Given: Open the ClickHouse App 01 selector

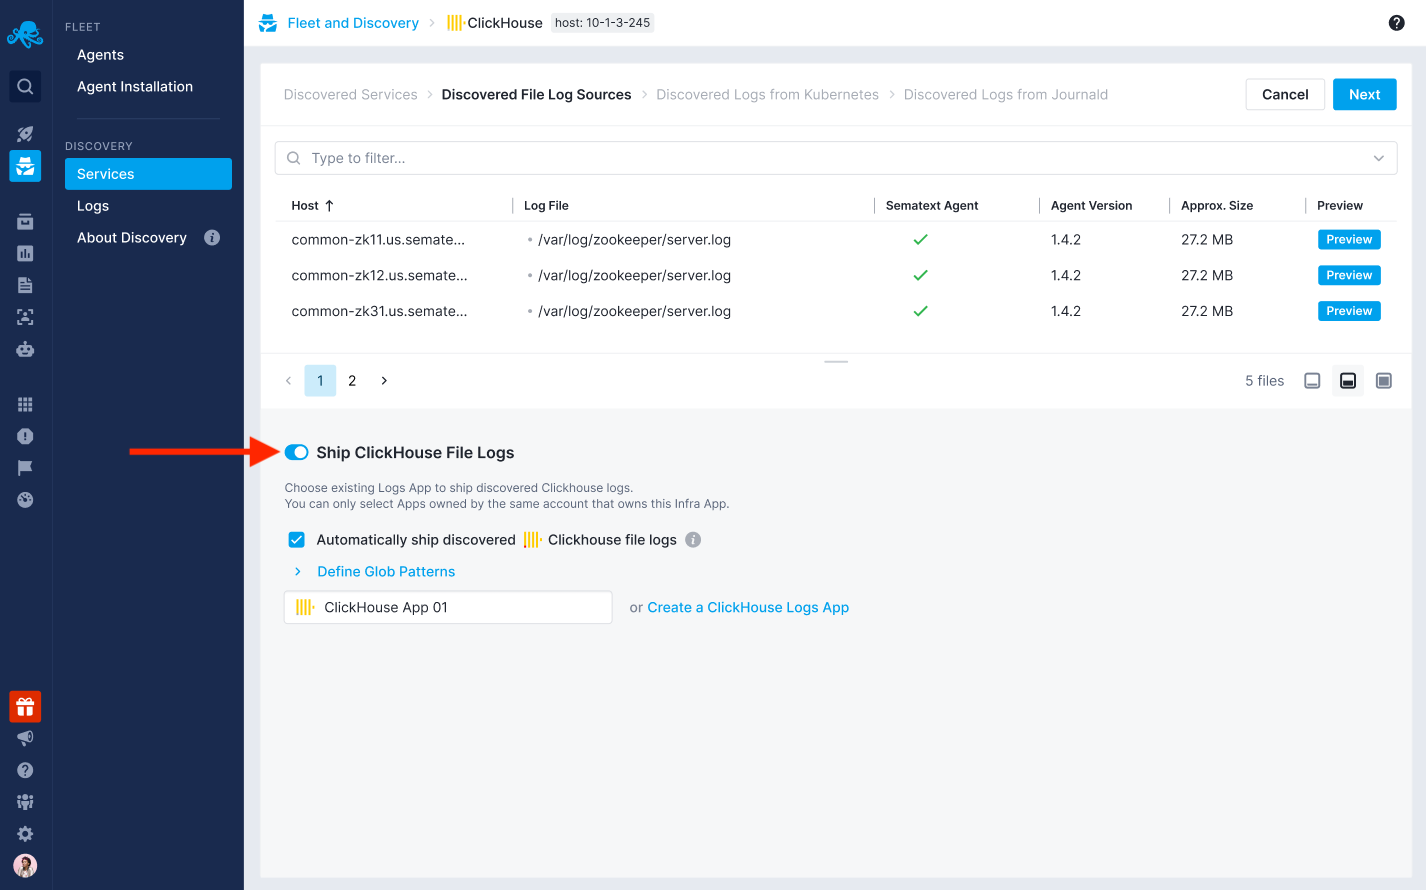Looking at the screenshot, I should [448, 608].
